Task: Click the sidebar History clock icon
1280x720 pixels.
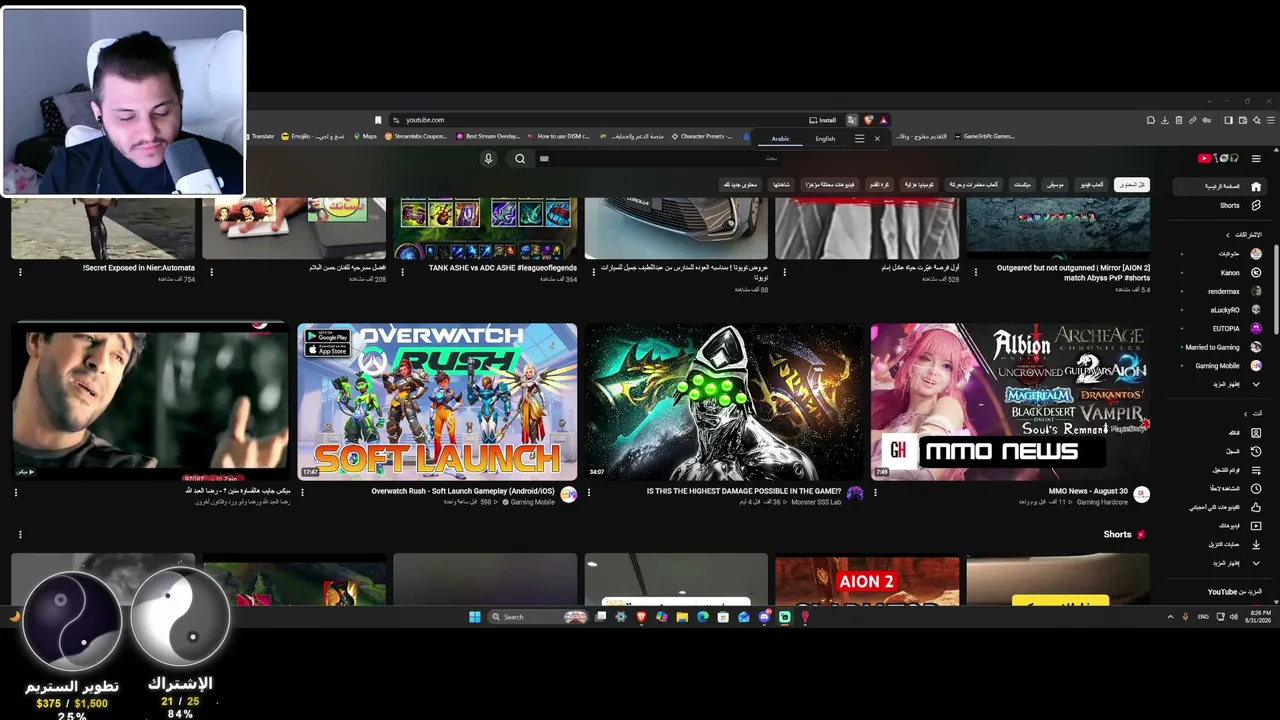Action: [x=1256, y=451]
